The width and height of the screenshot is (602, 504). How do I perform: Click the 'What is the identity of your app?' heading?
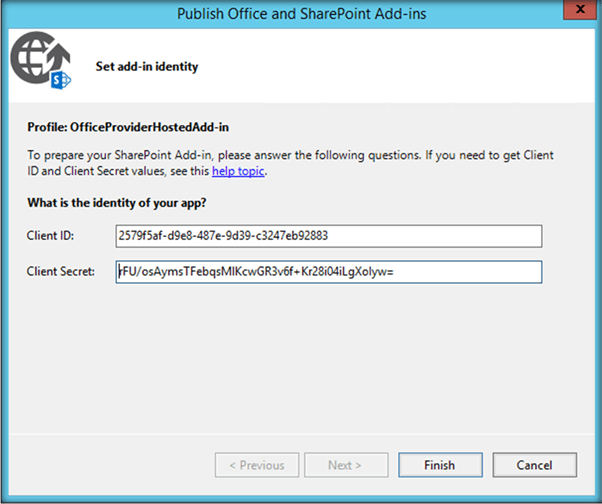[123, 203]
